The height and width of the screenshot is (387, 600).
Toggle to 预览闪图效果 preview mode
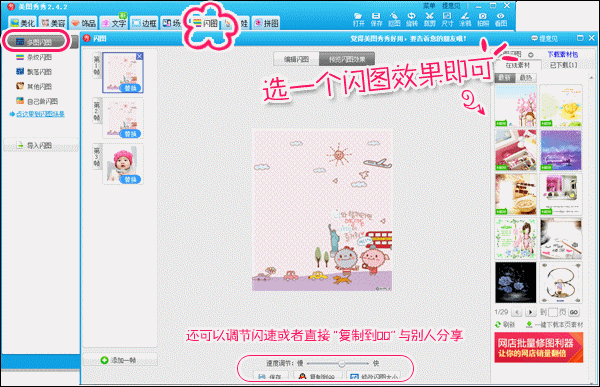pos(347,59)
